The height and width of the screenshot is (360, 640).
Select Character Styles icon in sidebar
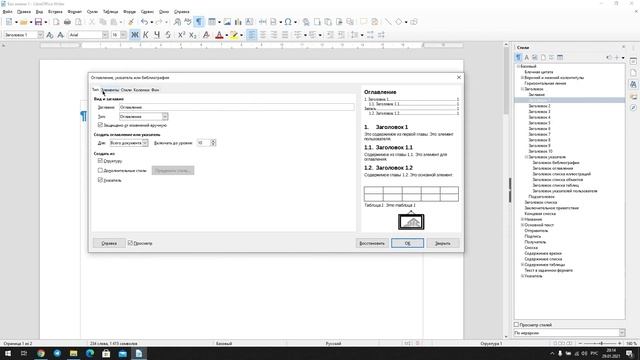click(527, 58)
